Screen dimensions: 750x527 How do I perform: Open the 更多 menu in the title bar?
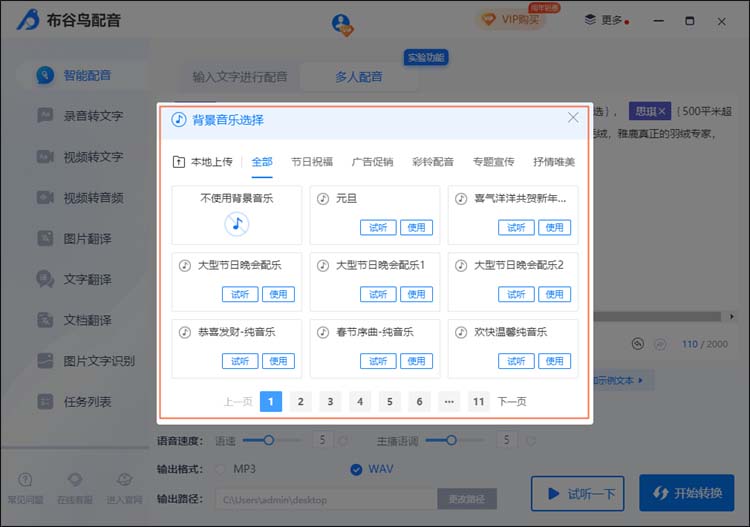pyautogui.click(x=605, y=19)
